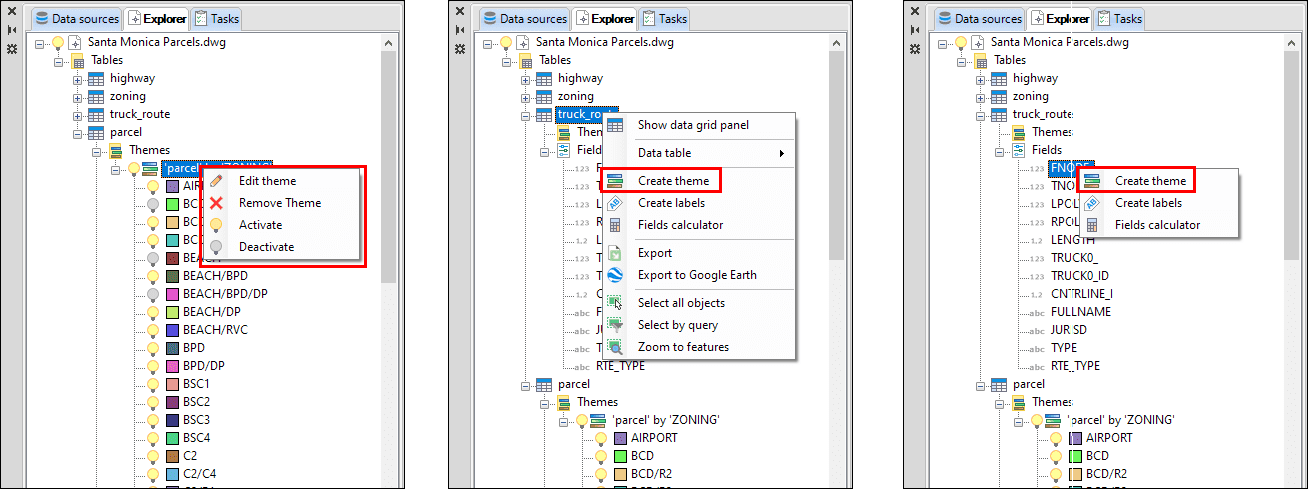
Task: Select the LENGTH field under truck_route
Action: [x=1073, y=239]
